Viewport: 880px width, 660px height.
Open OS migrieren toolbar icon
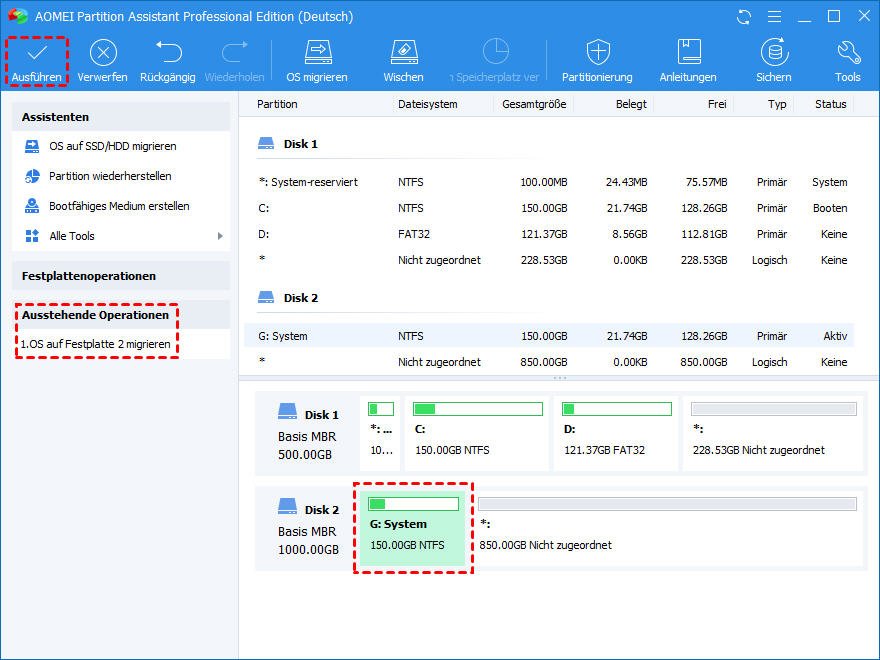point(318,52)
